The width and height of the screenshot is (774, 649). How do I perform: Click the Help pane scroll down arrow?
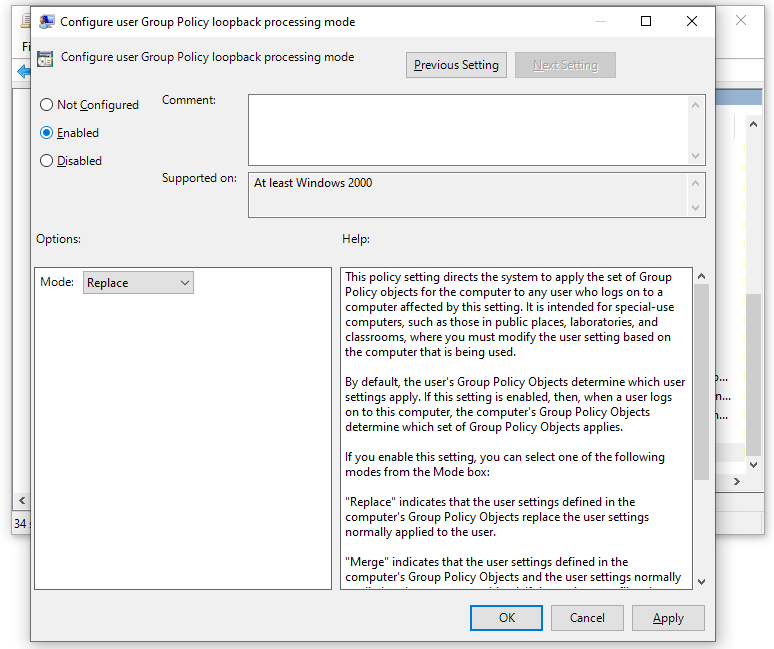[x=701, y=582]
